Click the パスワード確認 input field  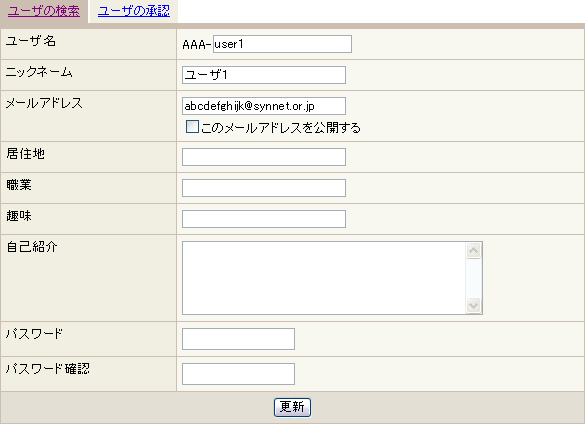click(x=238, y=374)
